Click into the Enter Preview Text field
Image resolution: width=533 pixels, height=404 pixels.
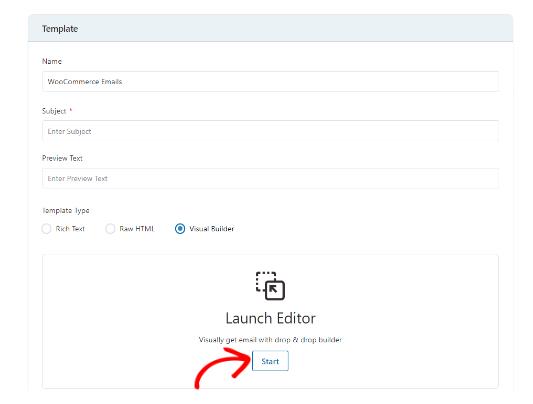pyautogui.click(x=270, y=178)
